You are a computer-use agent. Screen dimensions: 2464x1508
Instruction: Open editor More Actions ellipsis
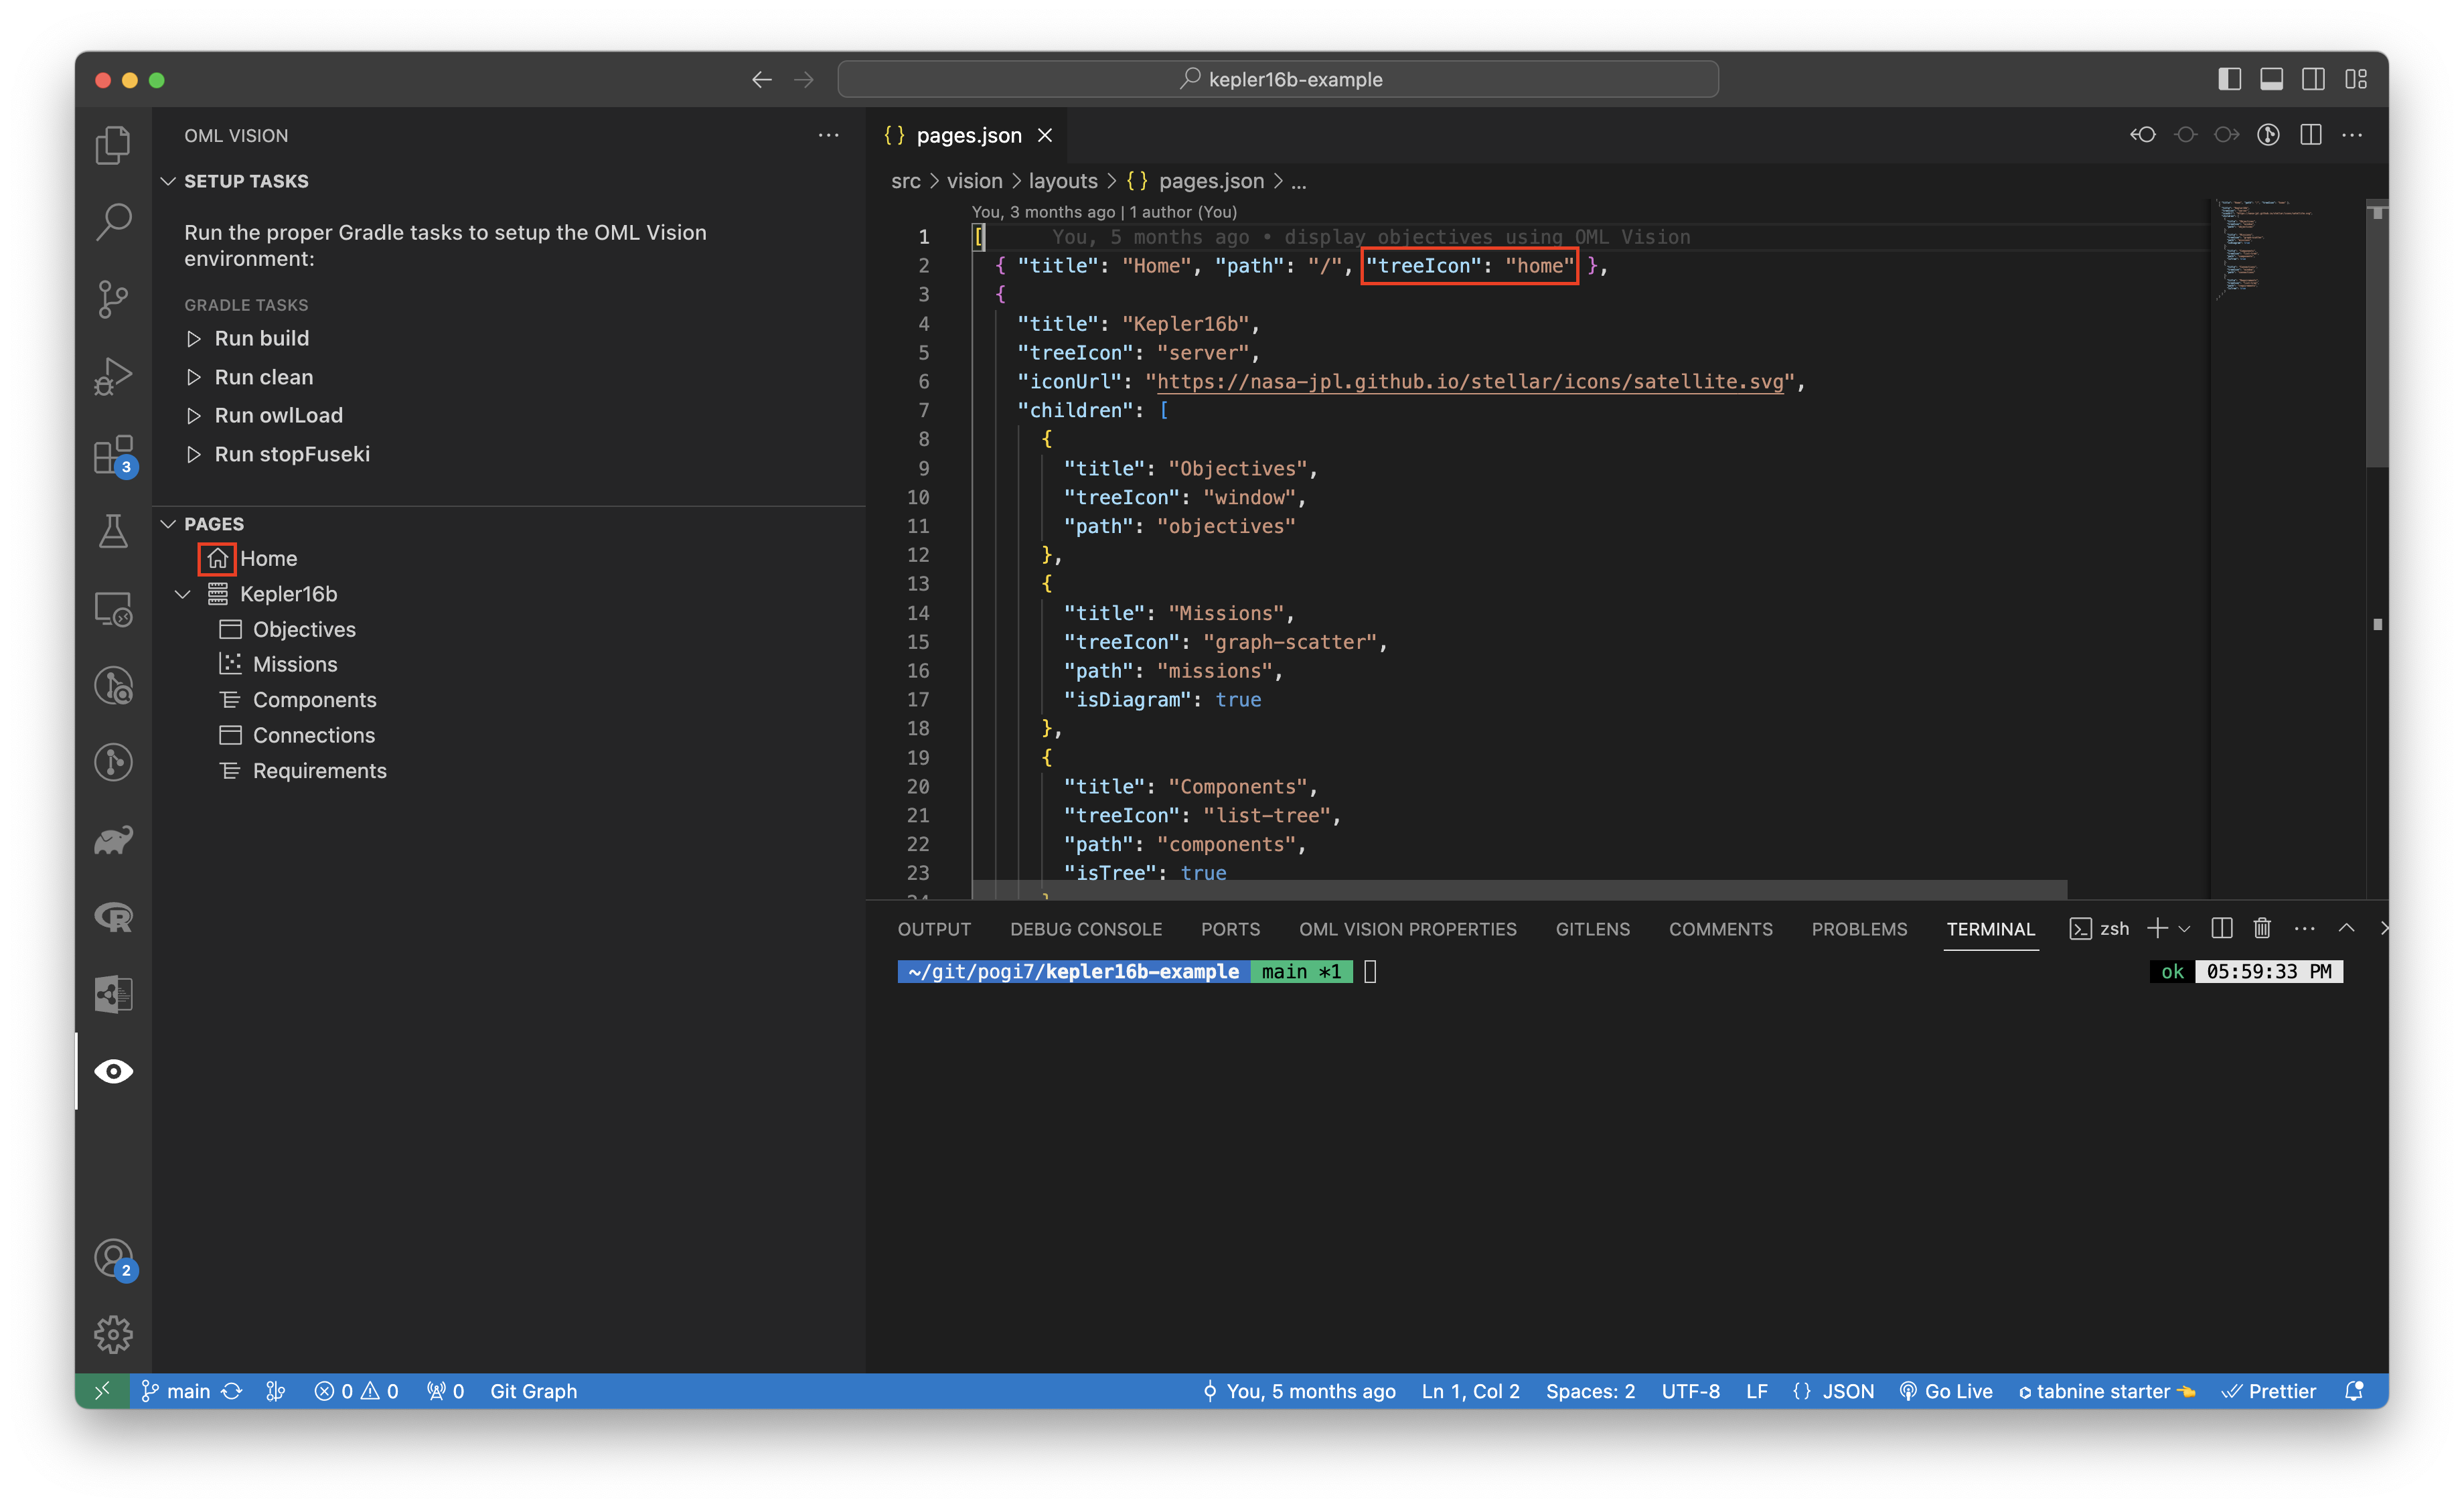click(x=2352, y=135)
